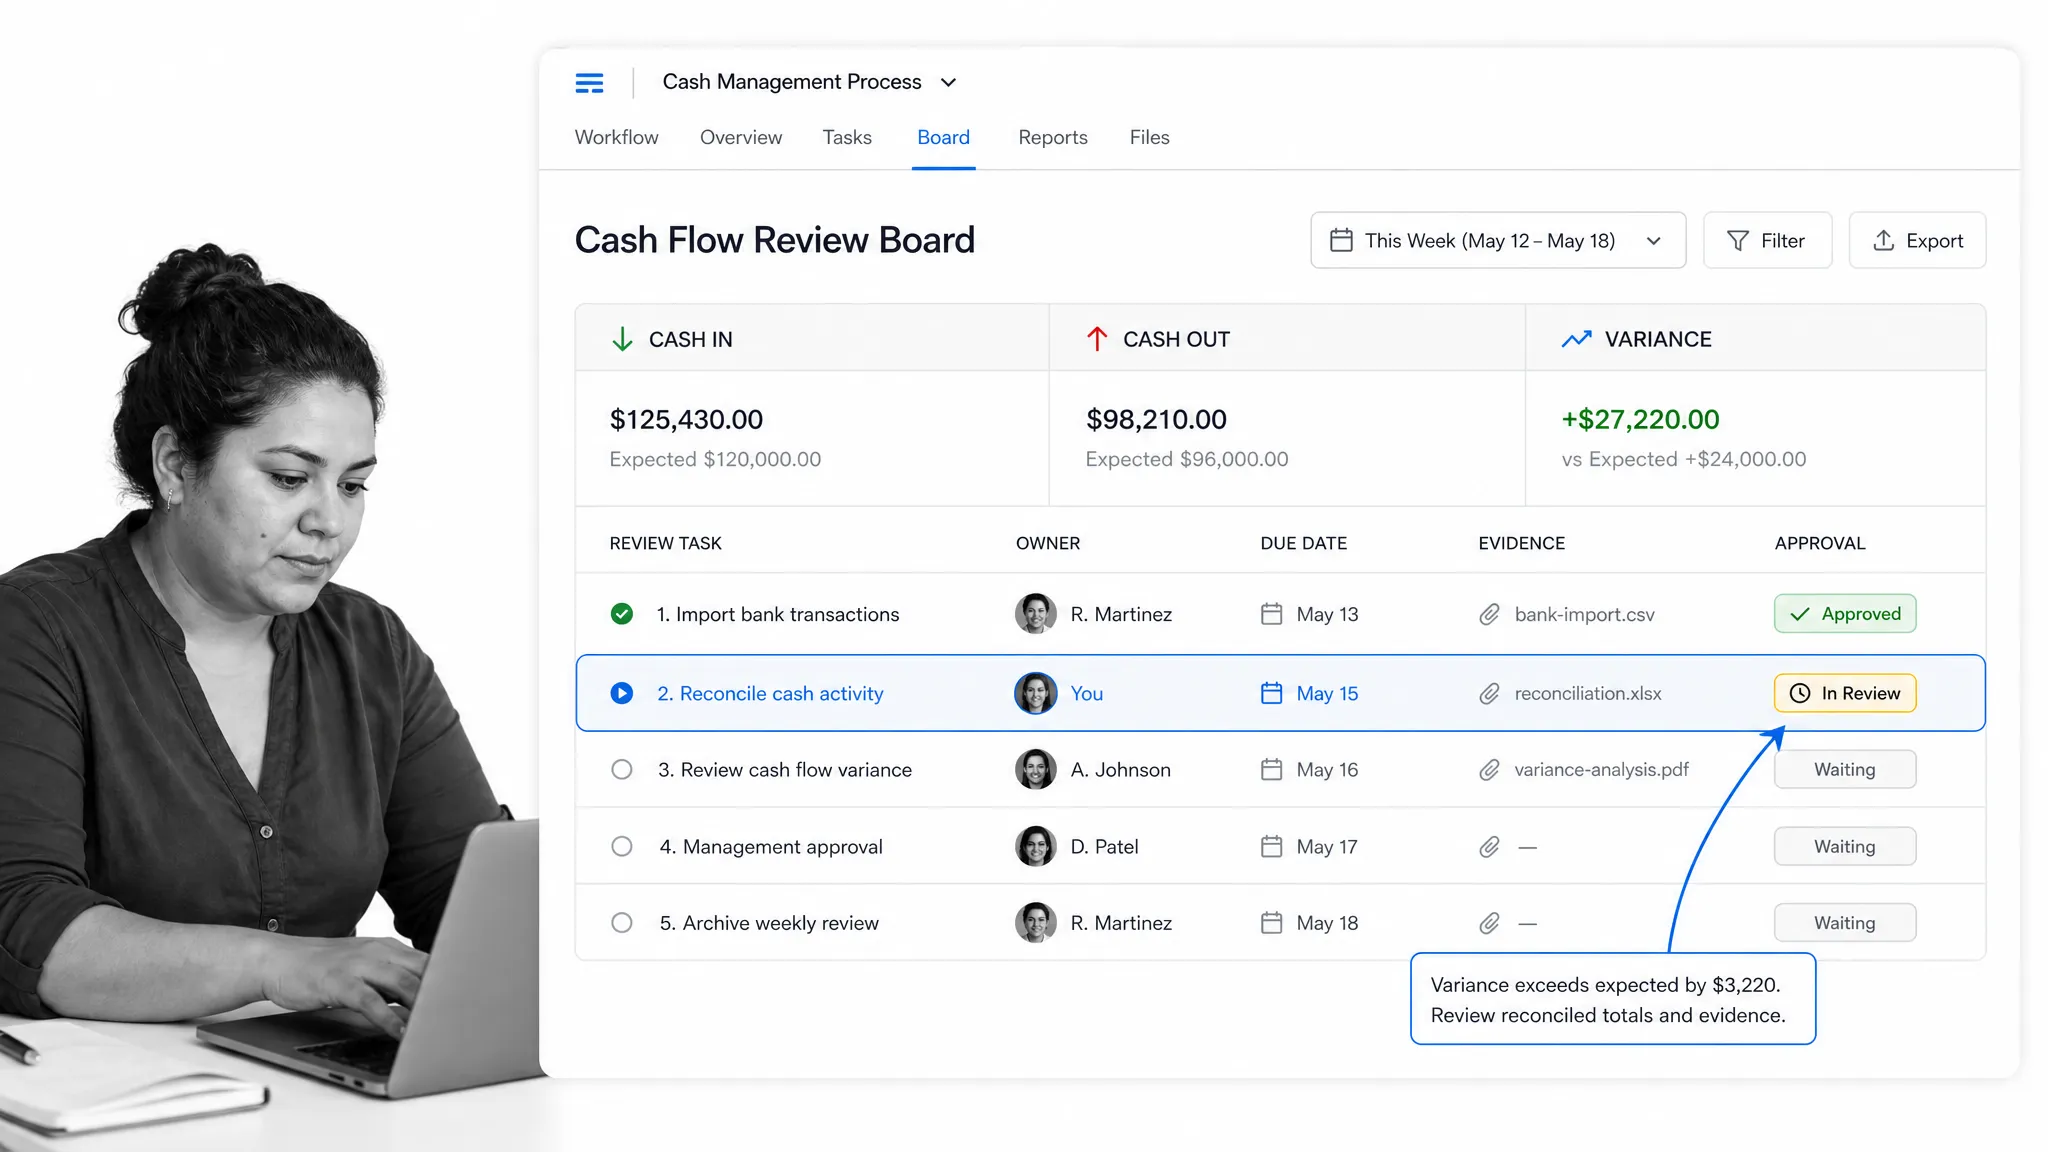The width and height of the screenshot is (2048, 1152).
Task: Click the calendar icon beside May 18
Action: point(1271,922)
